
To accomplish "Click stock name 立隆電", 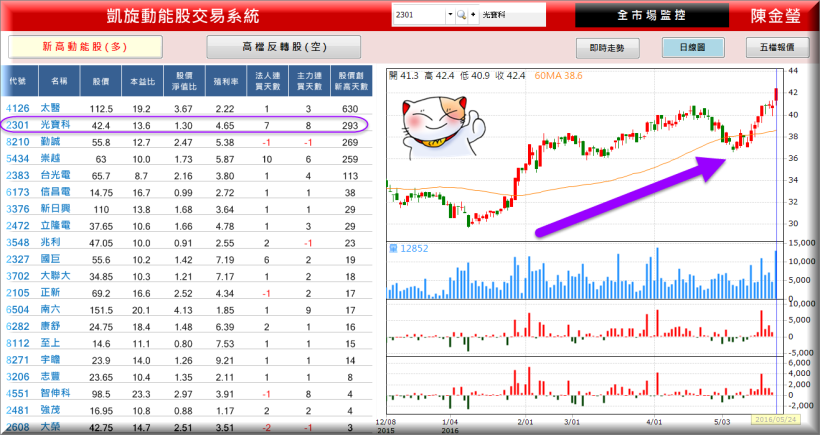I will [55, 225].
